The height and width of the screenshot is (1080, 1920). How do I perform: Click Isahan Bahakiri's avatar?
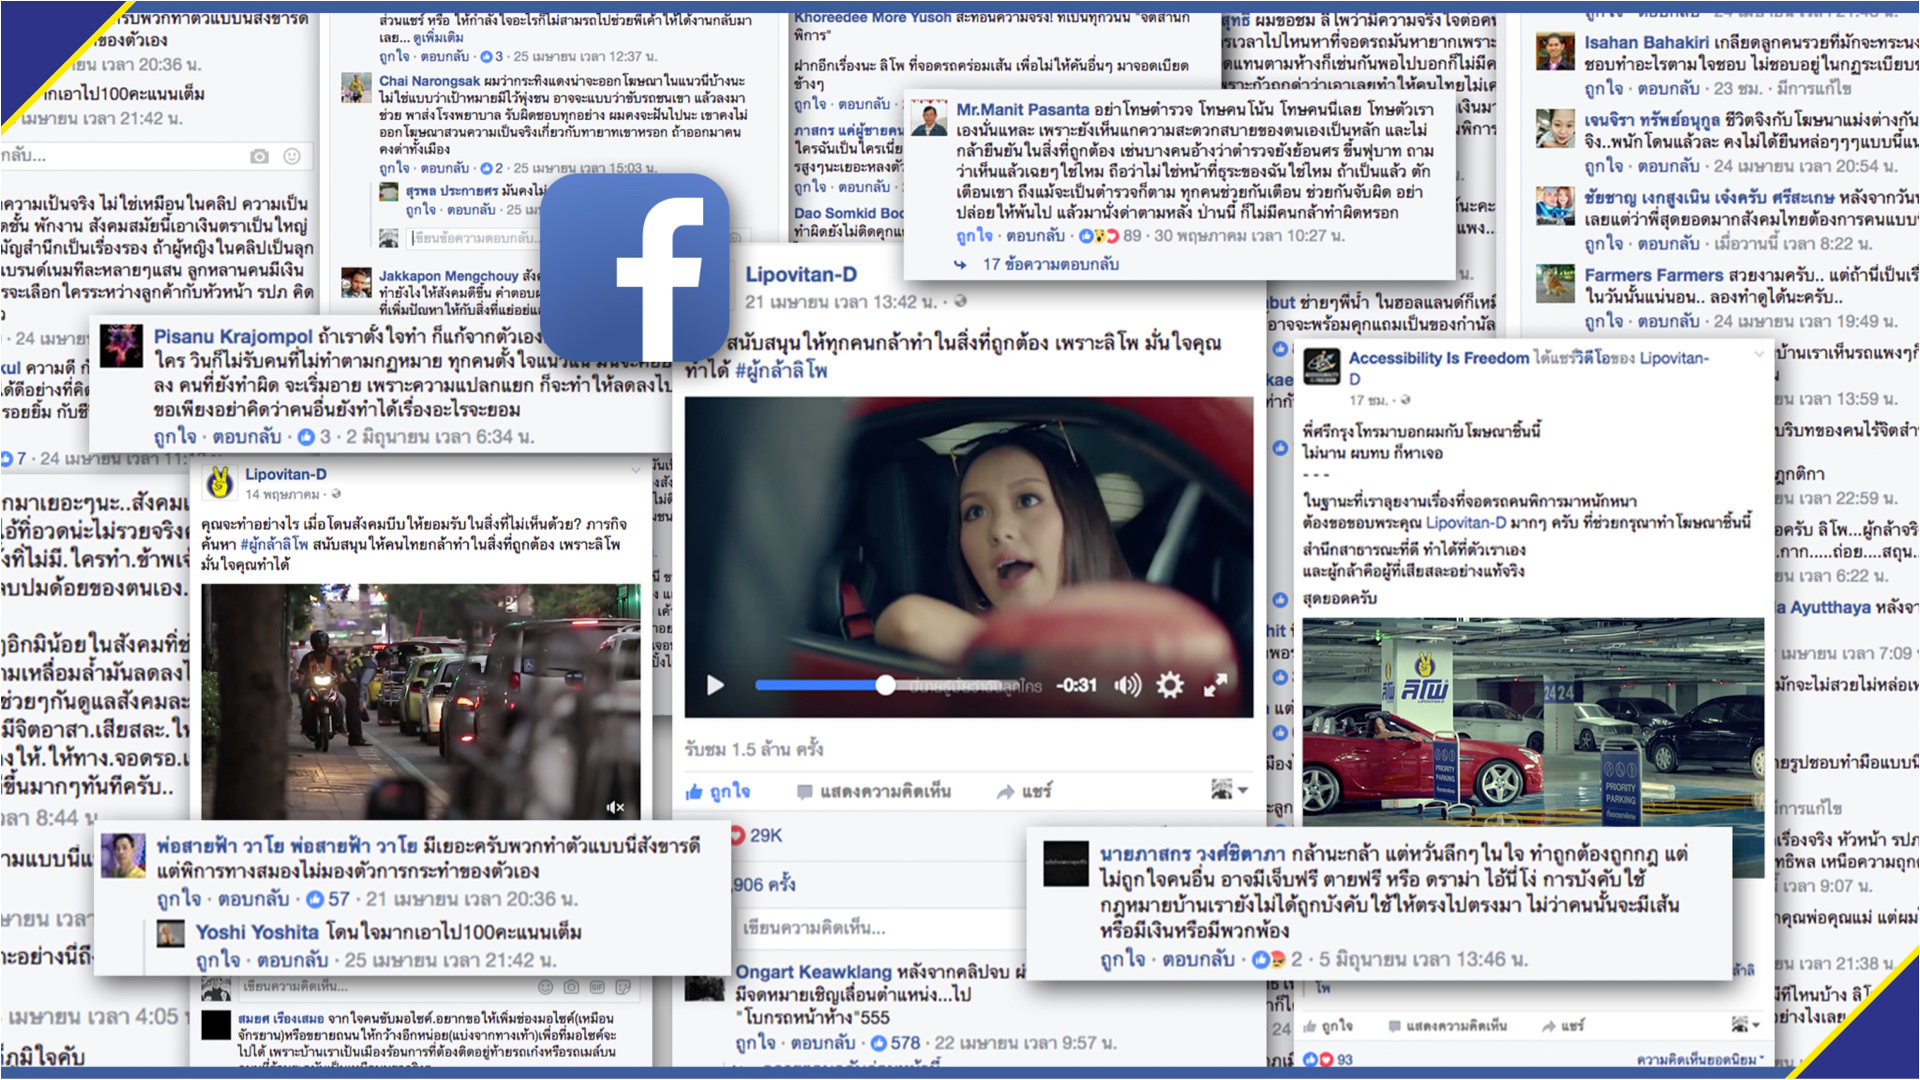click(x=1555, y=51)
